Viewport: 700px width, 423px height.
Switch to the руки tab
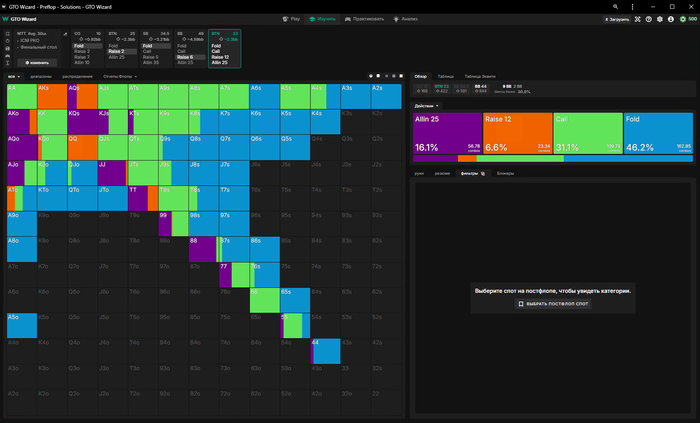[x=419, y=174]
